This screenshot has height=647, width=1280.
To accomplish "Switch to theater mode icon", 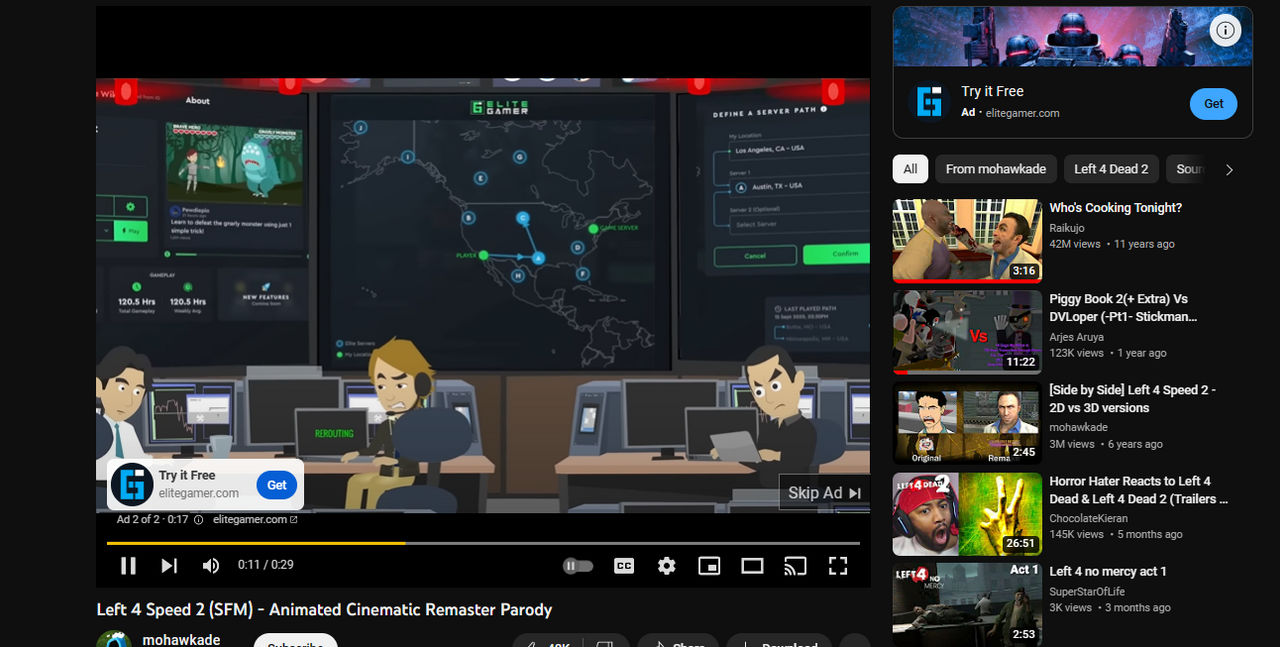I will 752,566.
